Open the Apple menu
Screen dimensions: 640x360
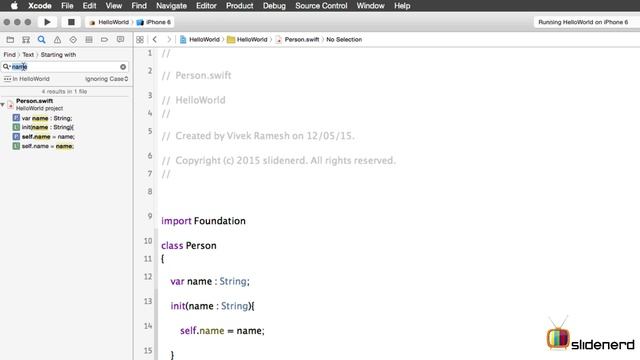[x=14, y=6]
